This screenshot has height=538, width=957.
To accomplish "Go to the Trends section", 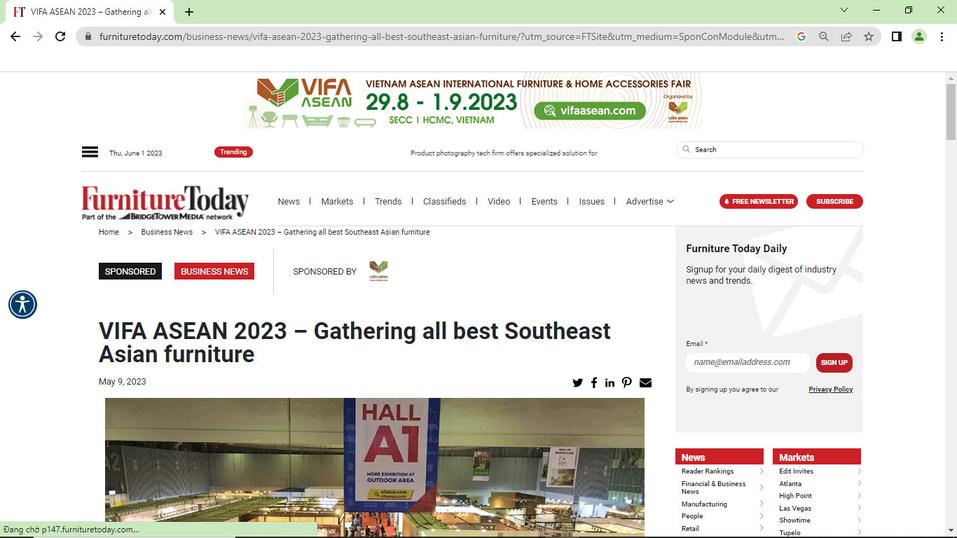I will coord(388,202).
